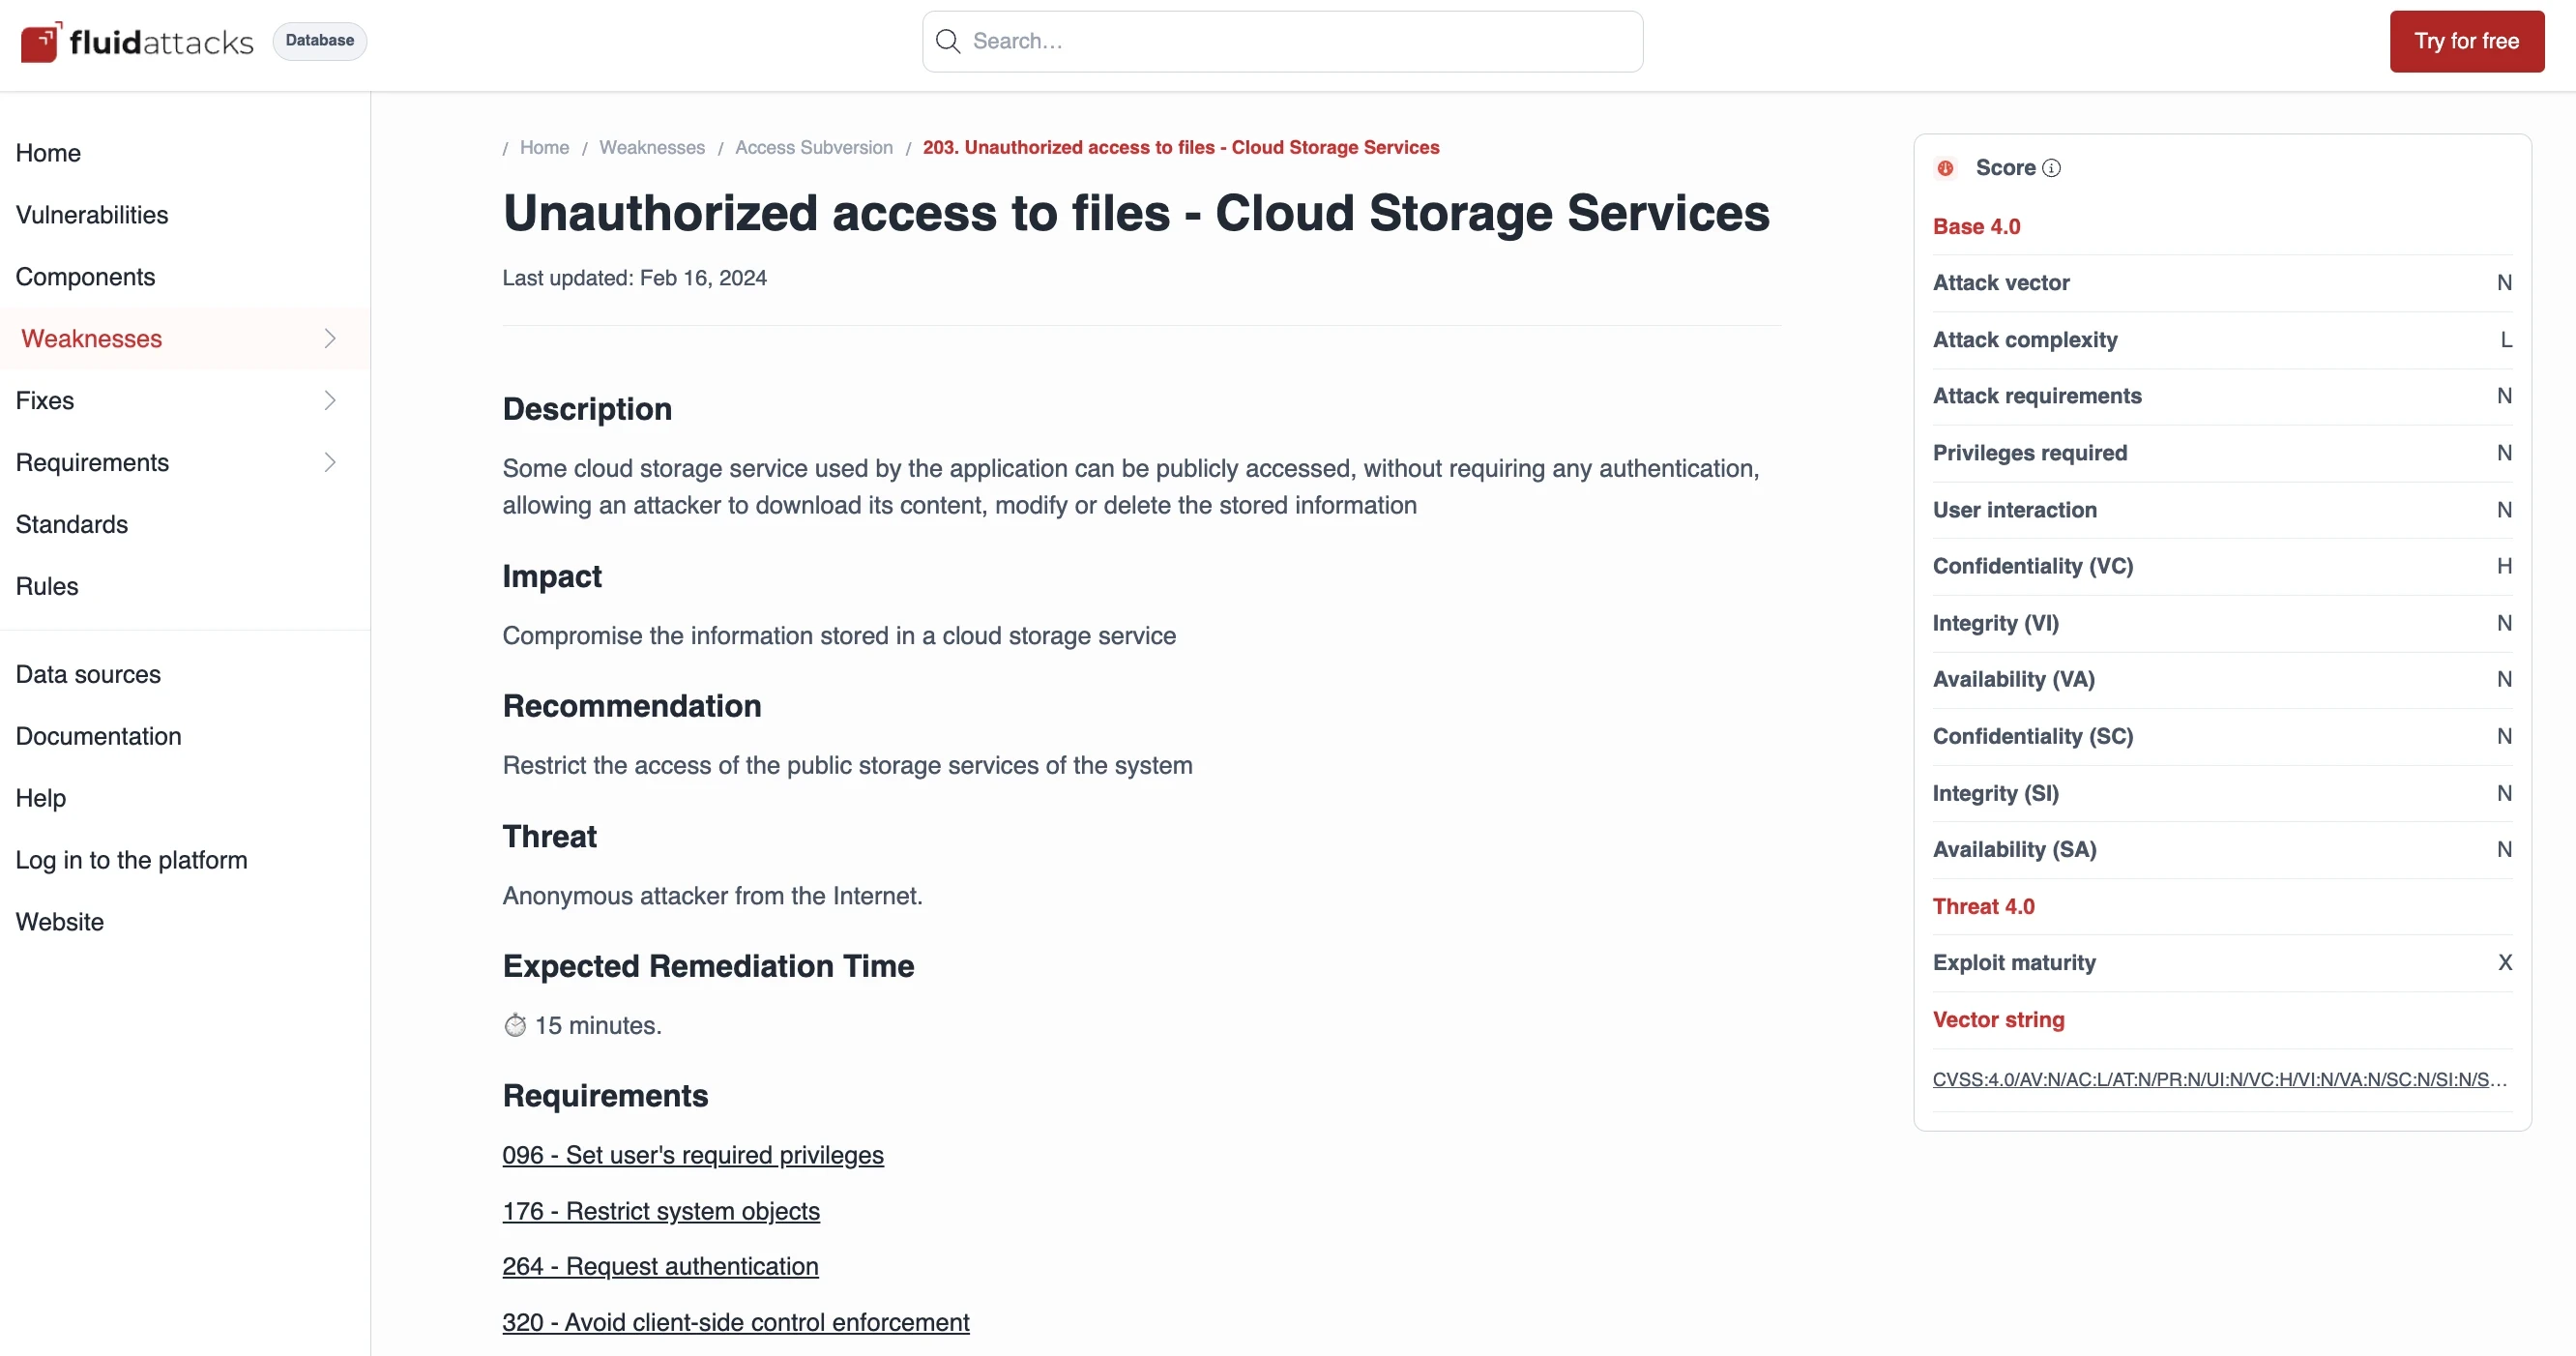
Task: Click the stopwatch icon beside 15 minutes
Action: coord(515,1025)
